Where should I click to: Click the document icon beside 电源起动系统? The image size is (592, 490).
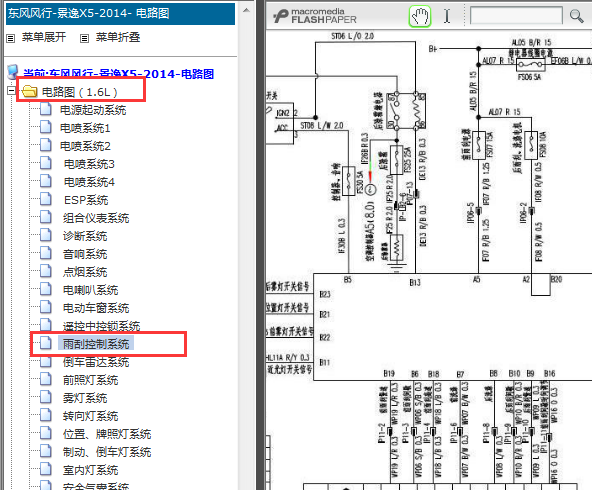(x=46, y=109)
